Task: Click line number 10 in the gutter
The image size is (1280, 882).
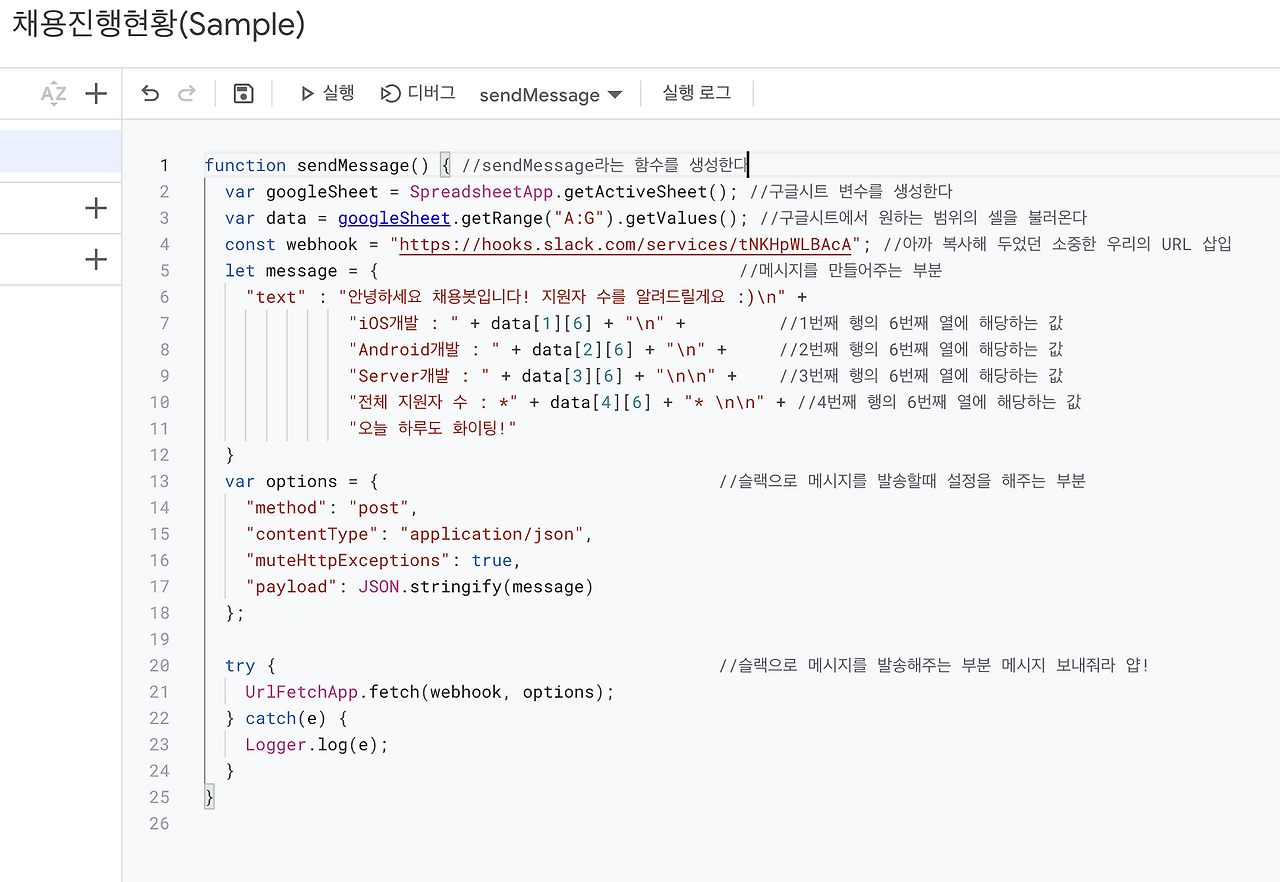Action: [159, 401]
